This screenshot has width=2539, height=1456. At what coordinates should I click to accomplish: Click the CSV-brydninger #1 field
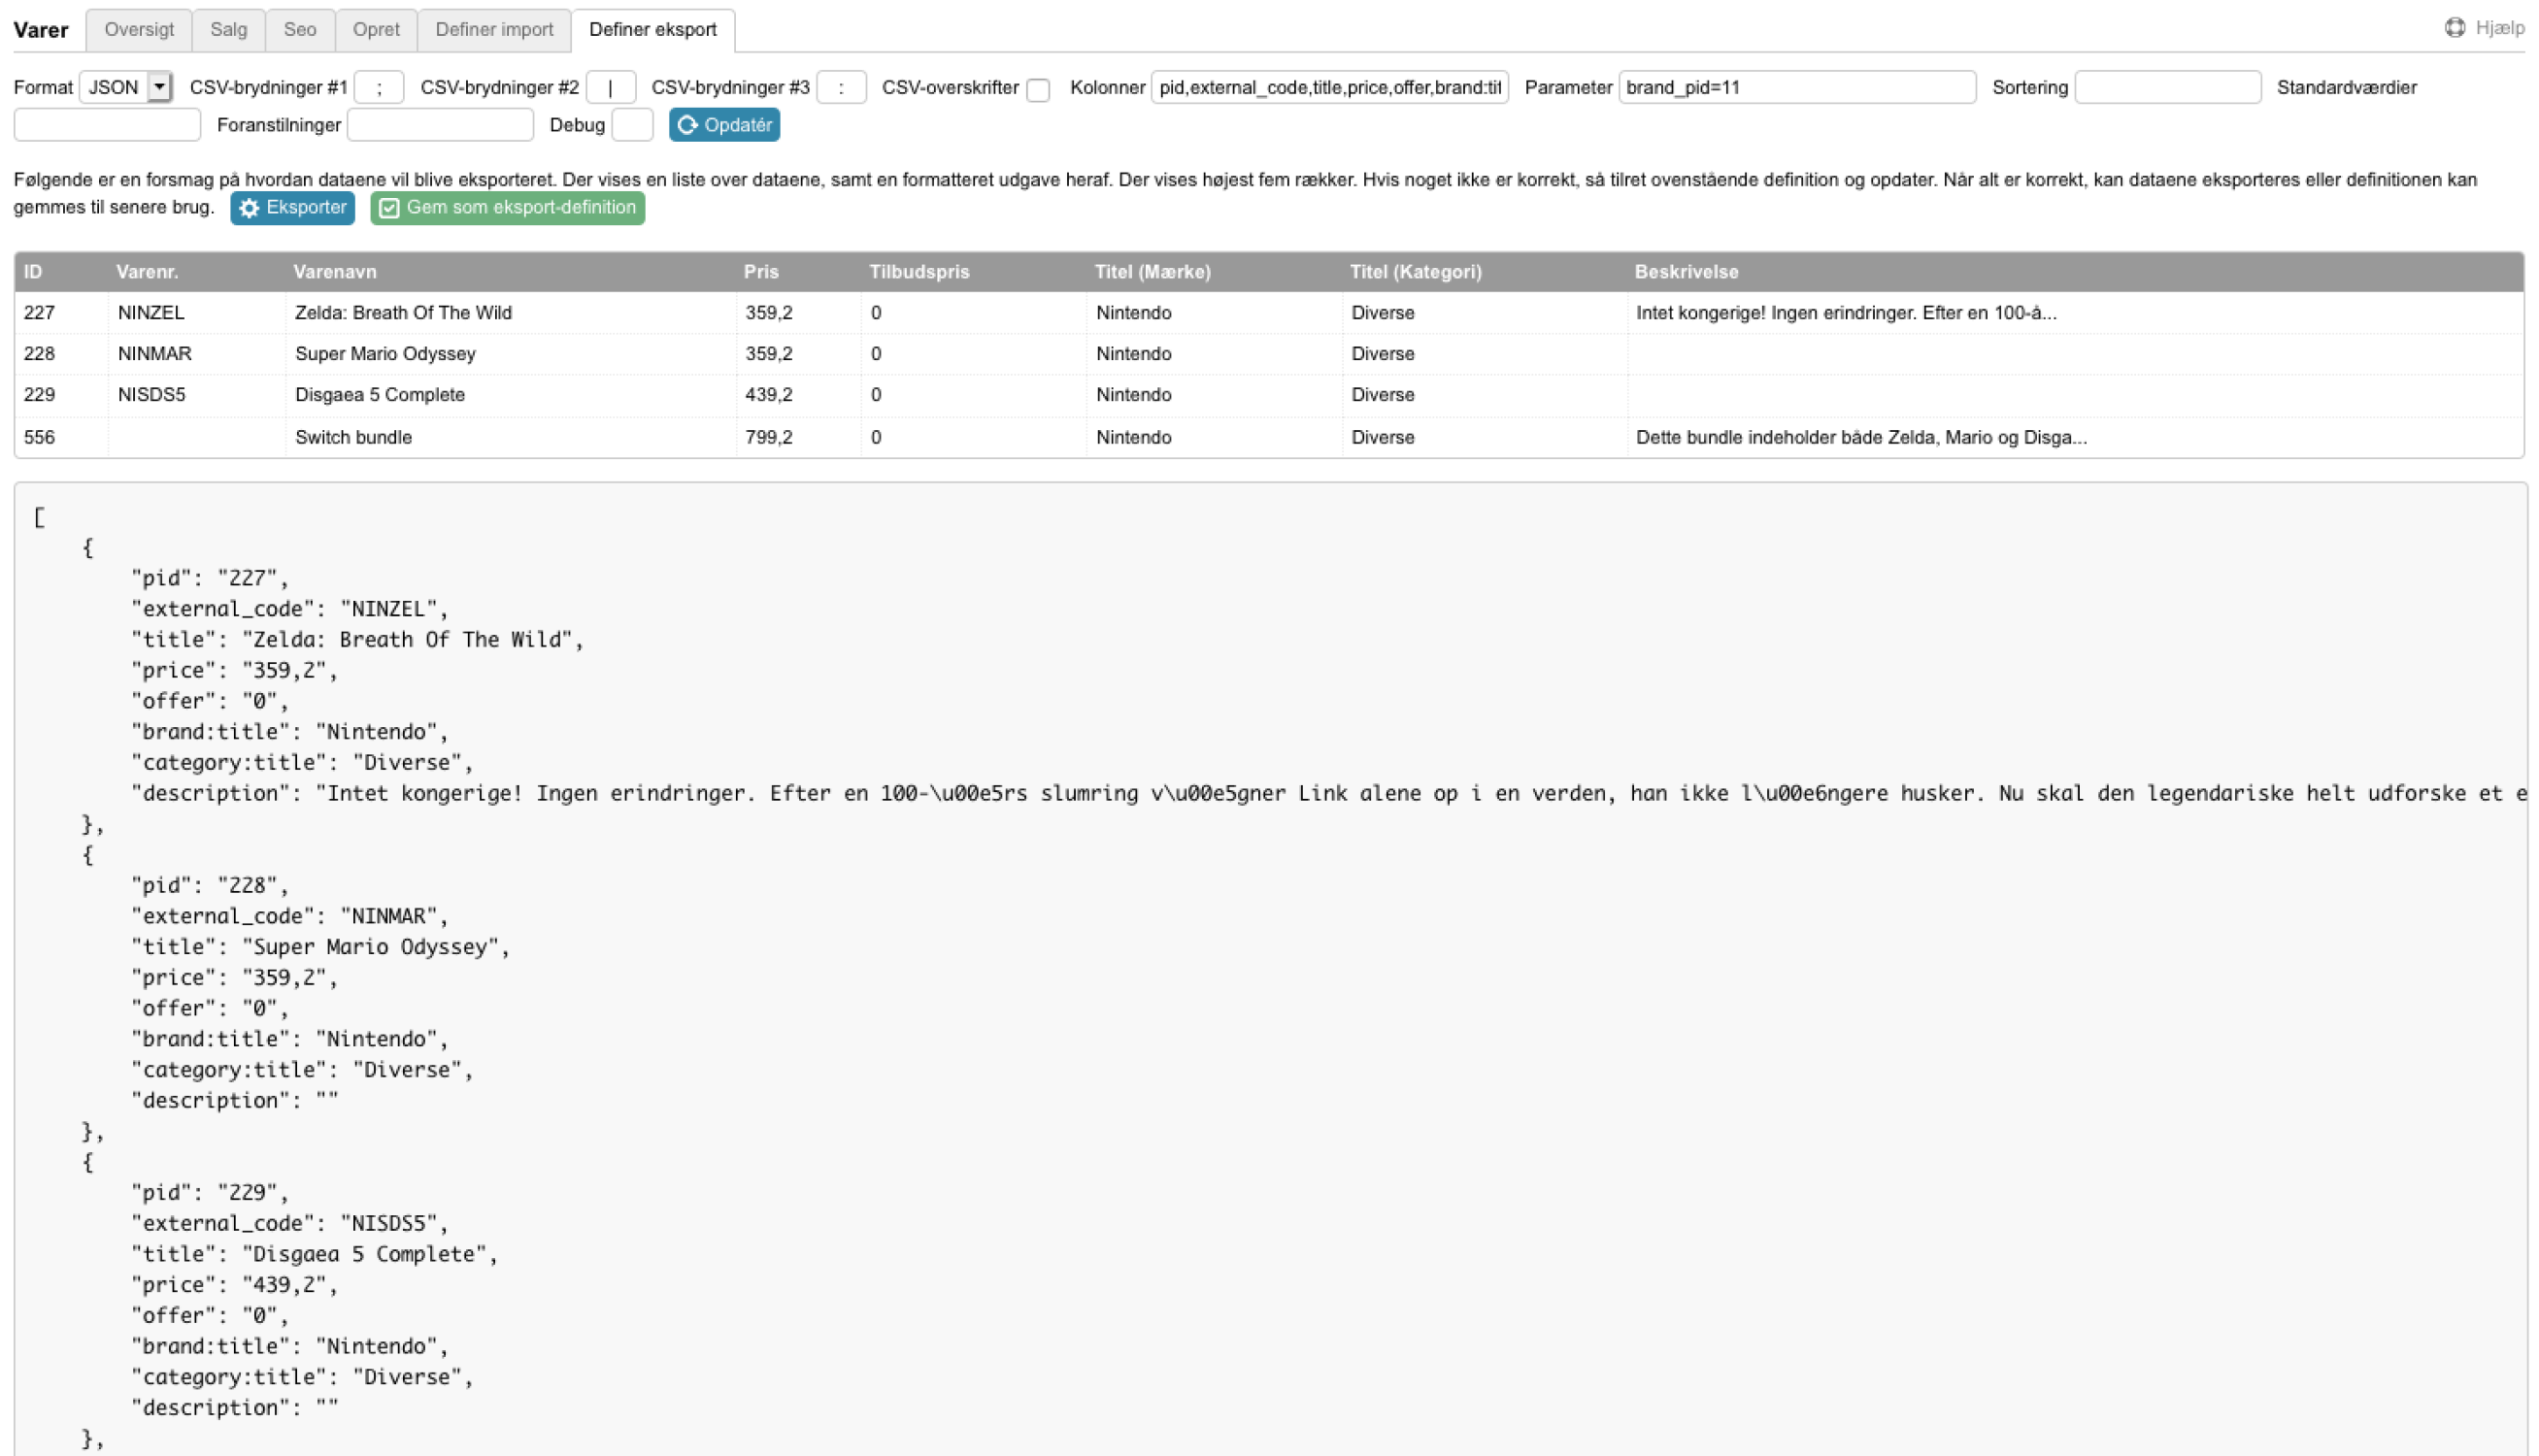(379, 88)
